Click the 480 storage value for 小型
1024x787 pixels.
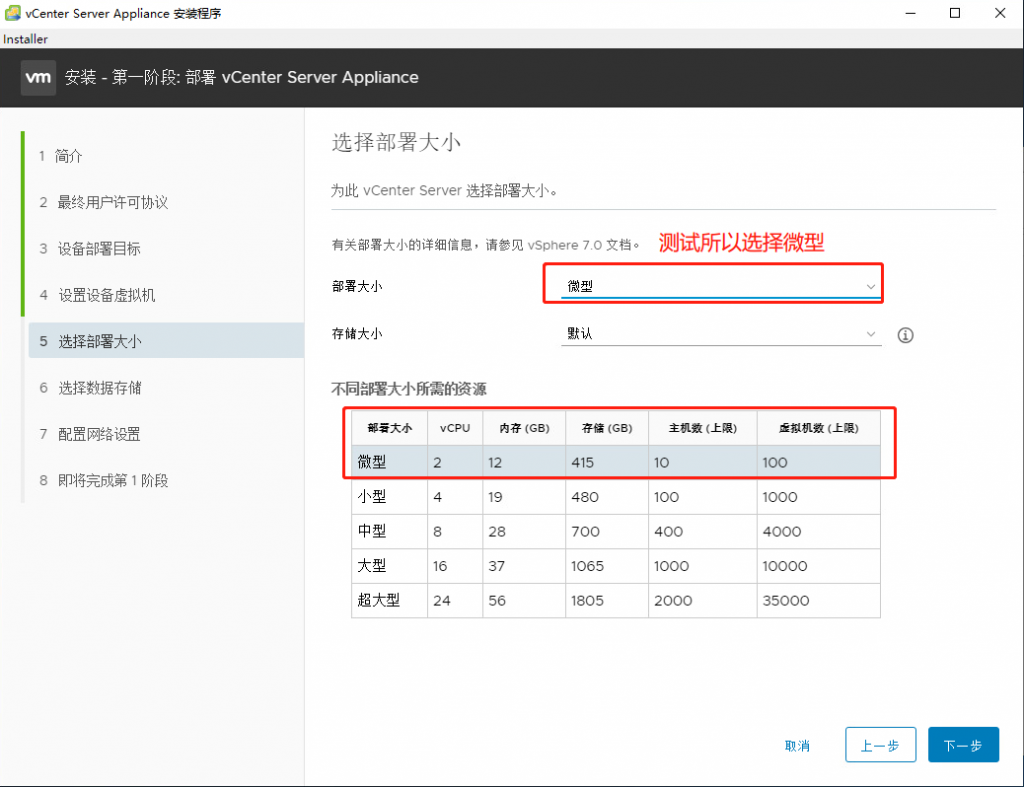pos(584,497)
